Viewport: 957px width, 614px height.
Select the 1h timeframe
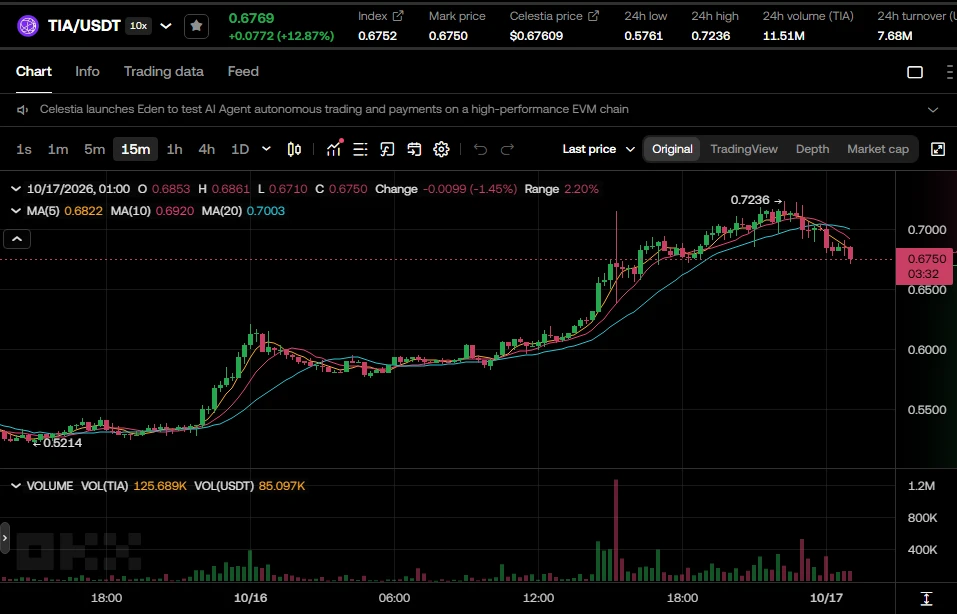(x=175, y=149)
